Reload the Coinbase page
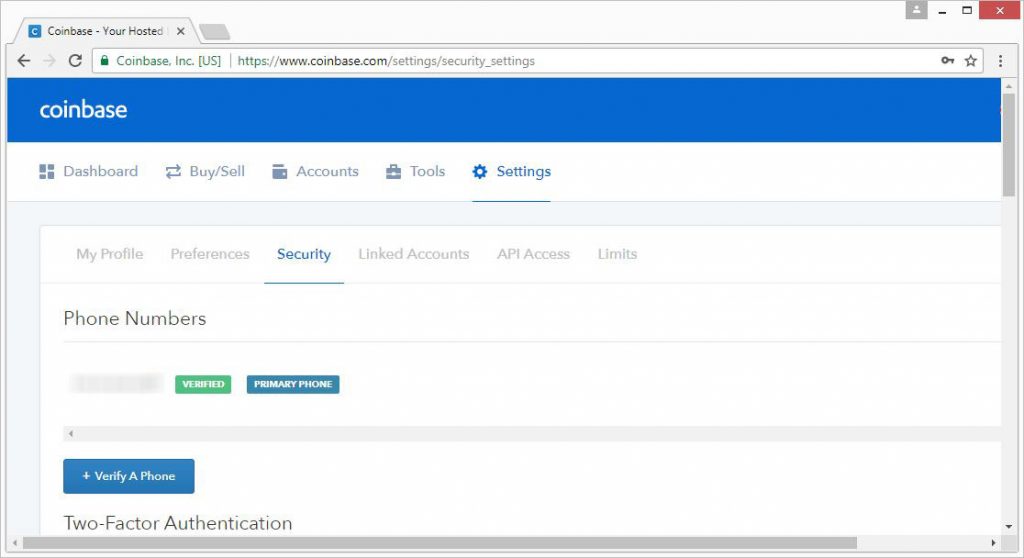The width and height of the screenshot is (1024, 558). click(75, 61)
